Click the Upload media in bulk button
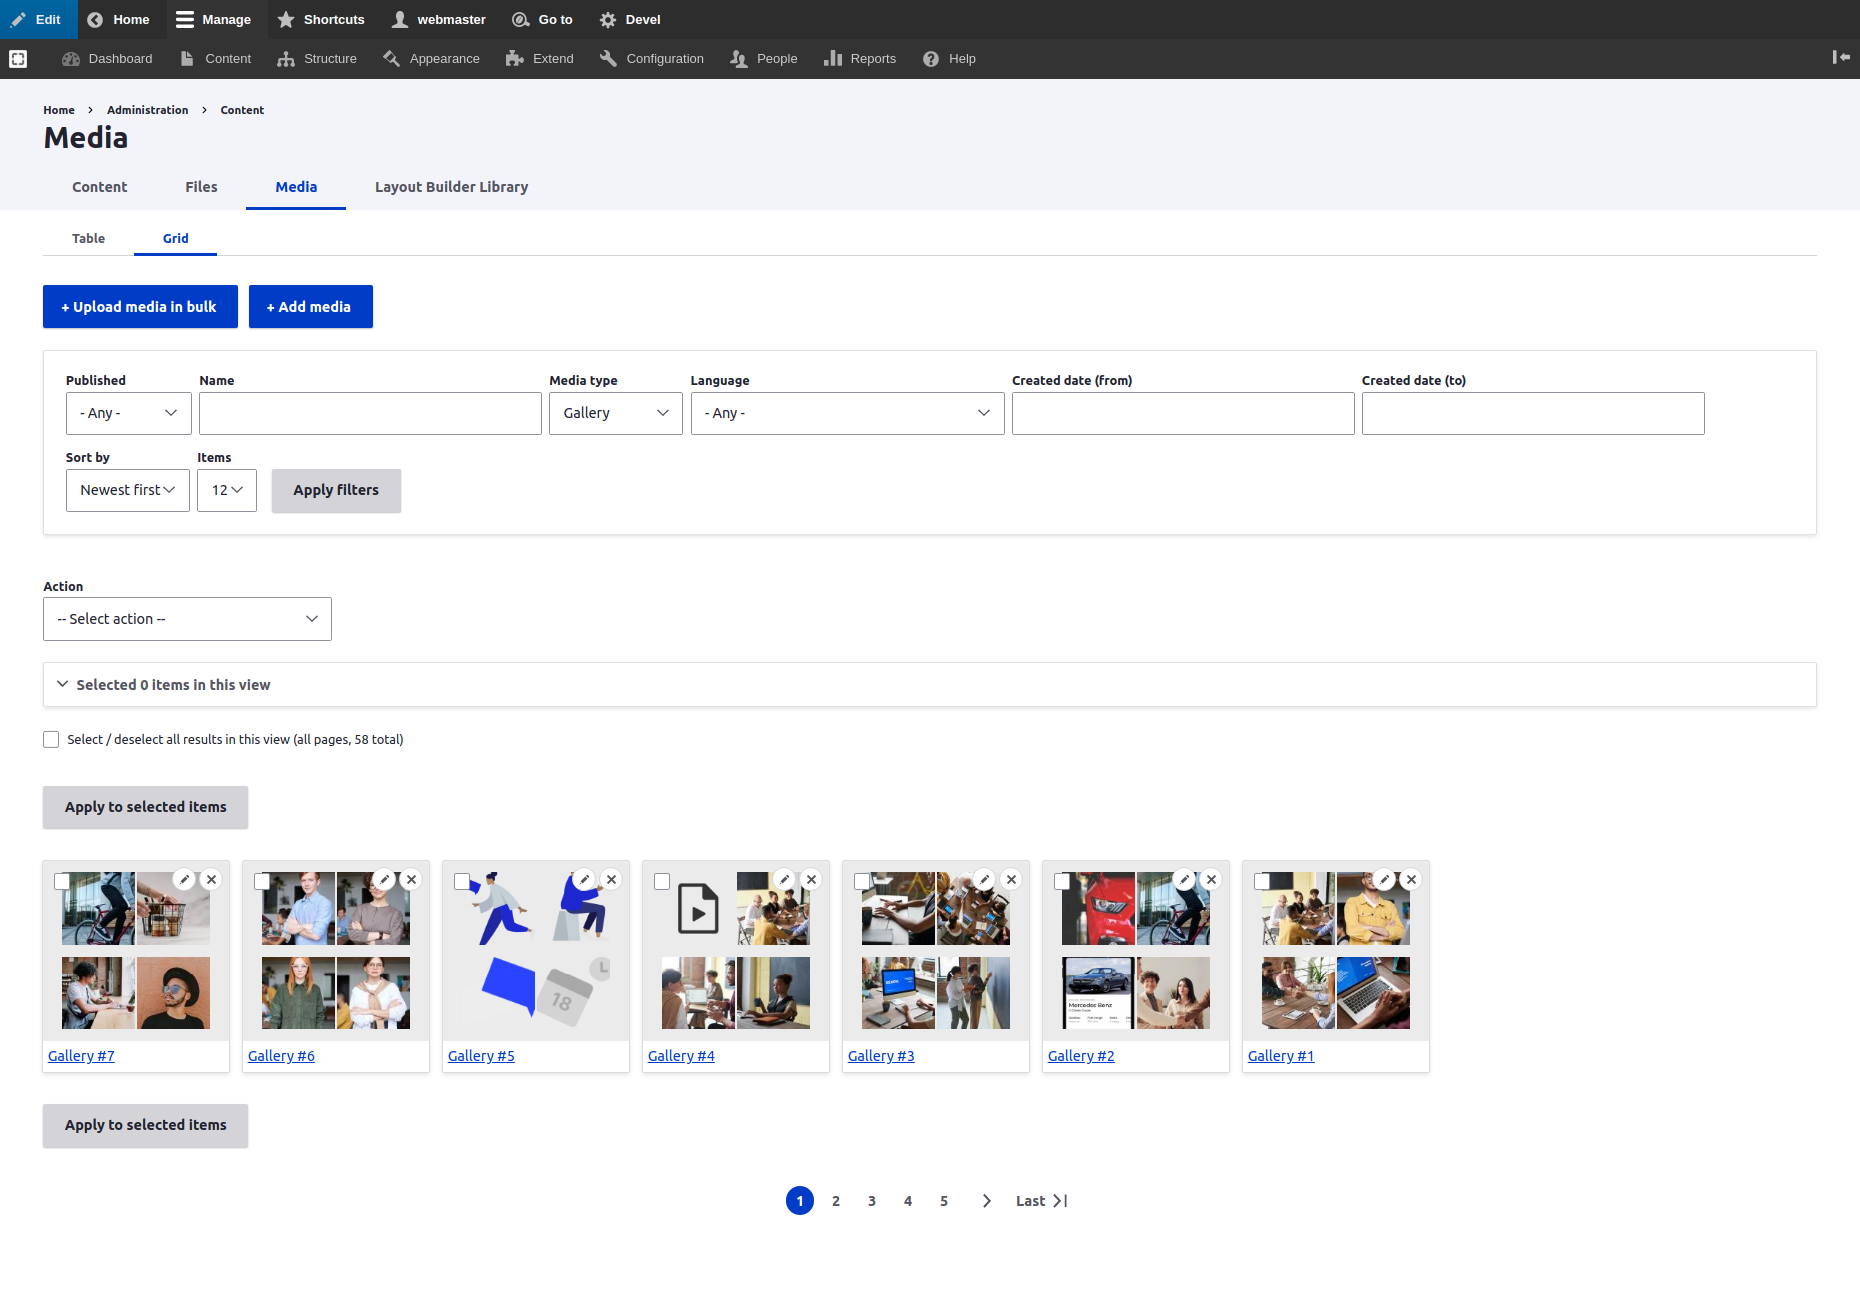The height and width of the screenshot is (1302, 1860). [140, 306]
